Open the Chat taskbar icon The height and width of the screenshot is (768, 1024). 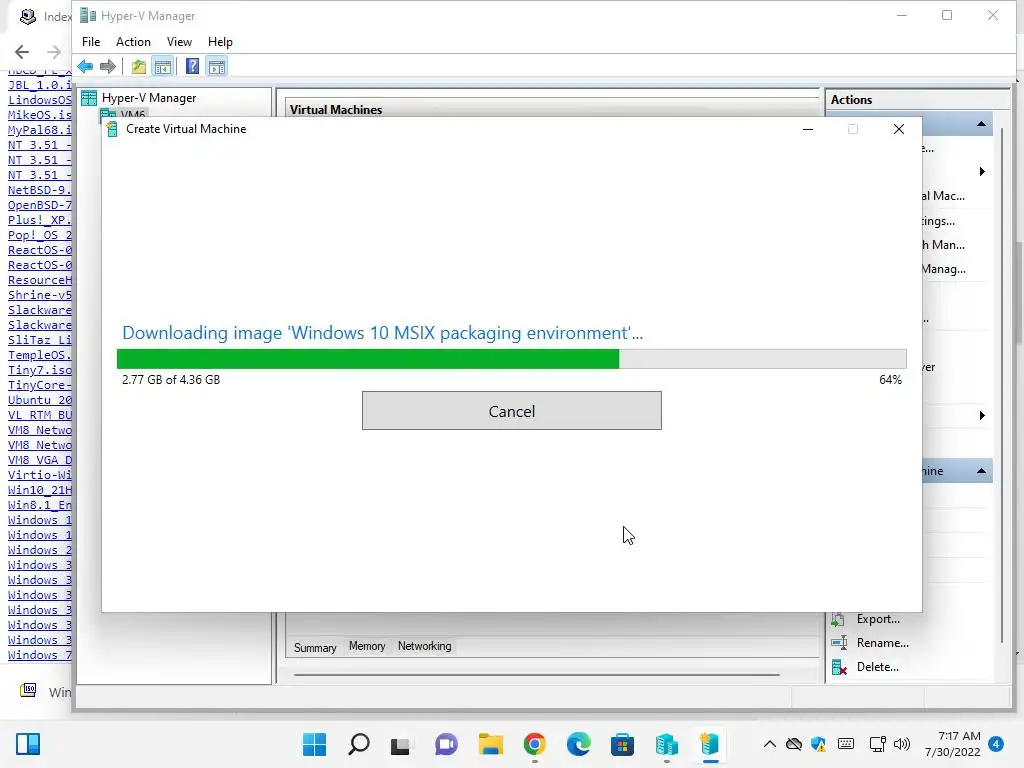click(446, 744)
